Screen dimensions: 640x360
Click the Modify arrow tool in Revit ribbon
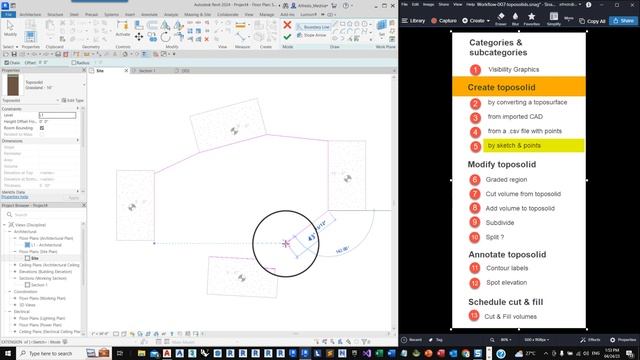pyautogui.click(x=10, y=28)
